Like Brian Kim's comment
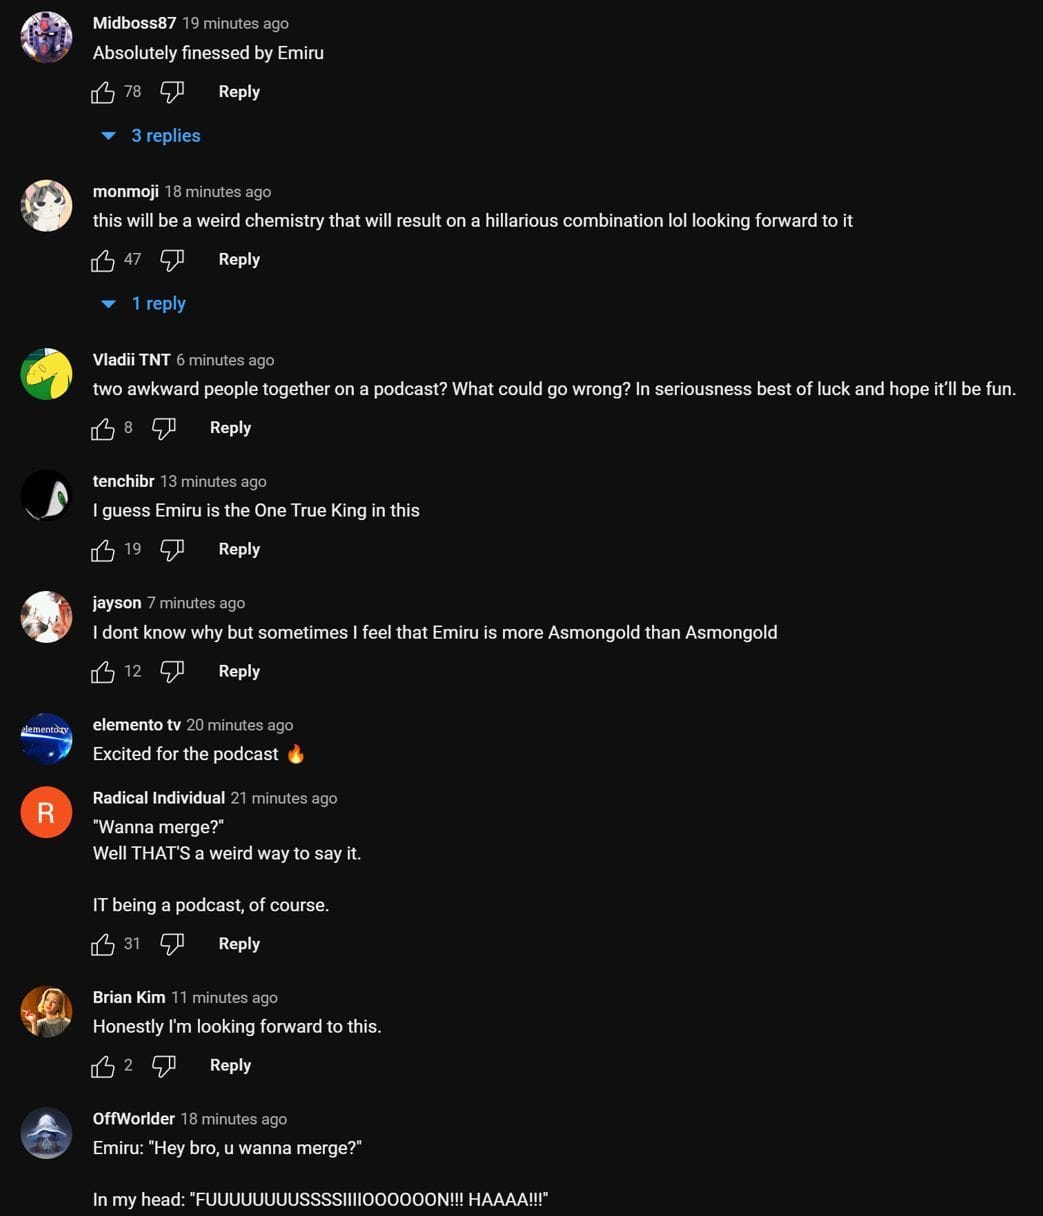The width and height of the screenshot is (1043, 1216). [103, 1067]
